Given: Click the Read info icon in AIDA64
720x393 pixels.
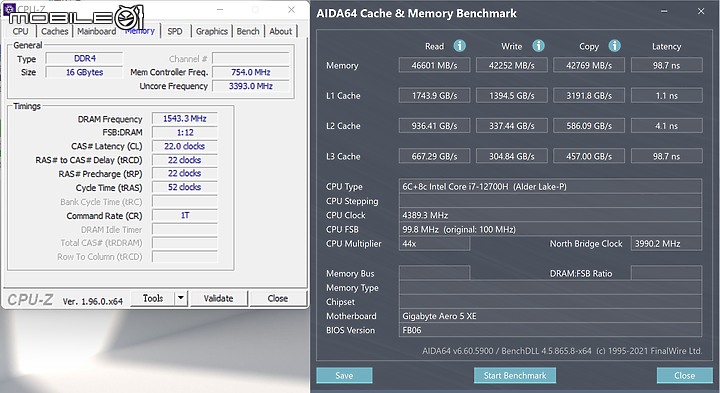Looking at the screenshot, I should click(x=460, y=46).
